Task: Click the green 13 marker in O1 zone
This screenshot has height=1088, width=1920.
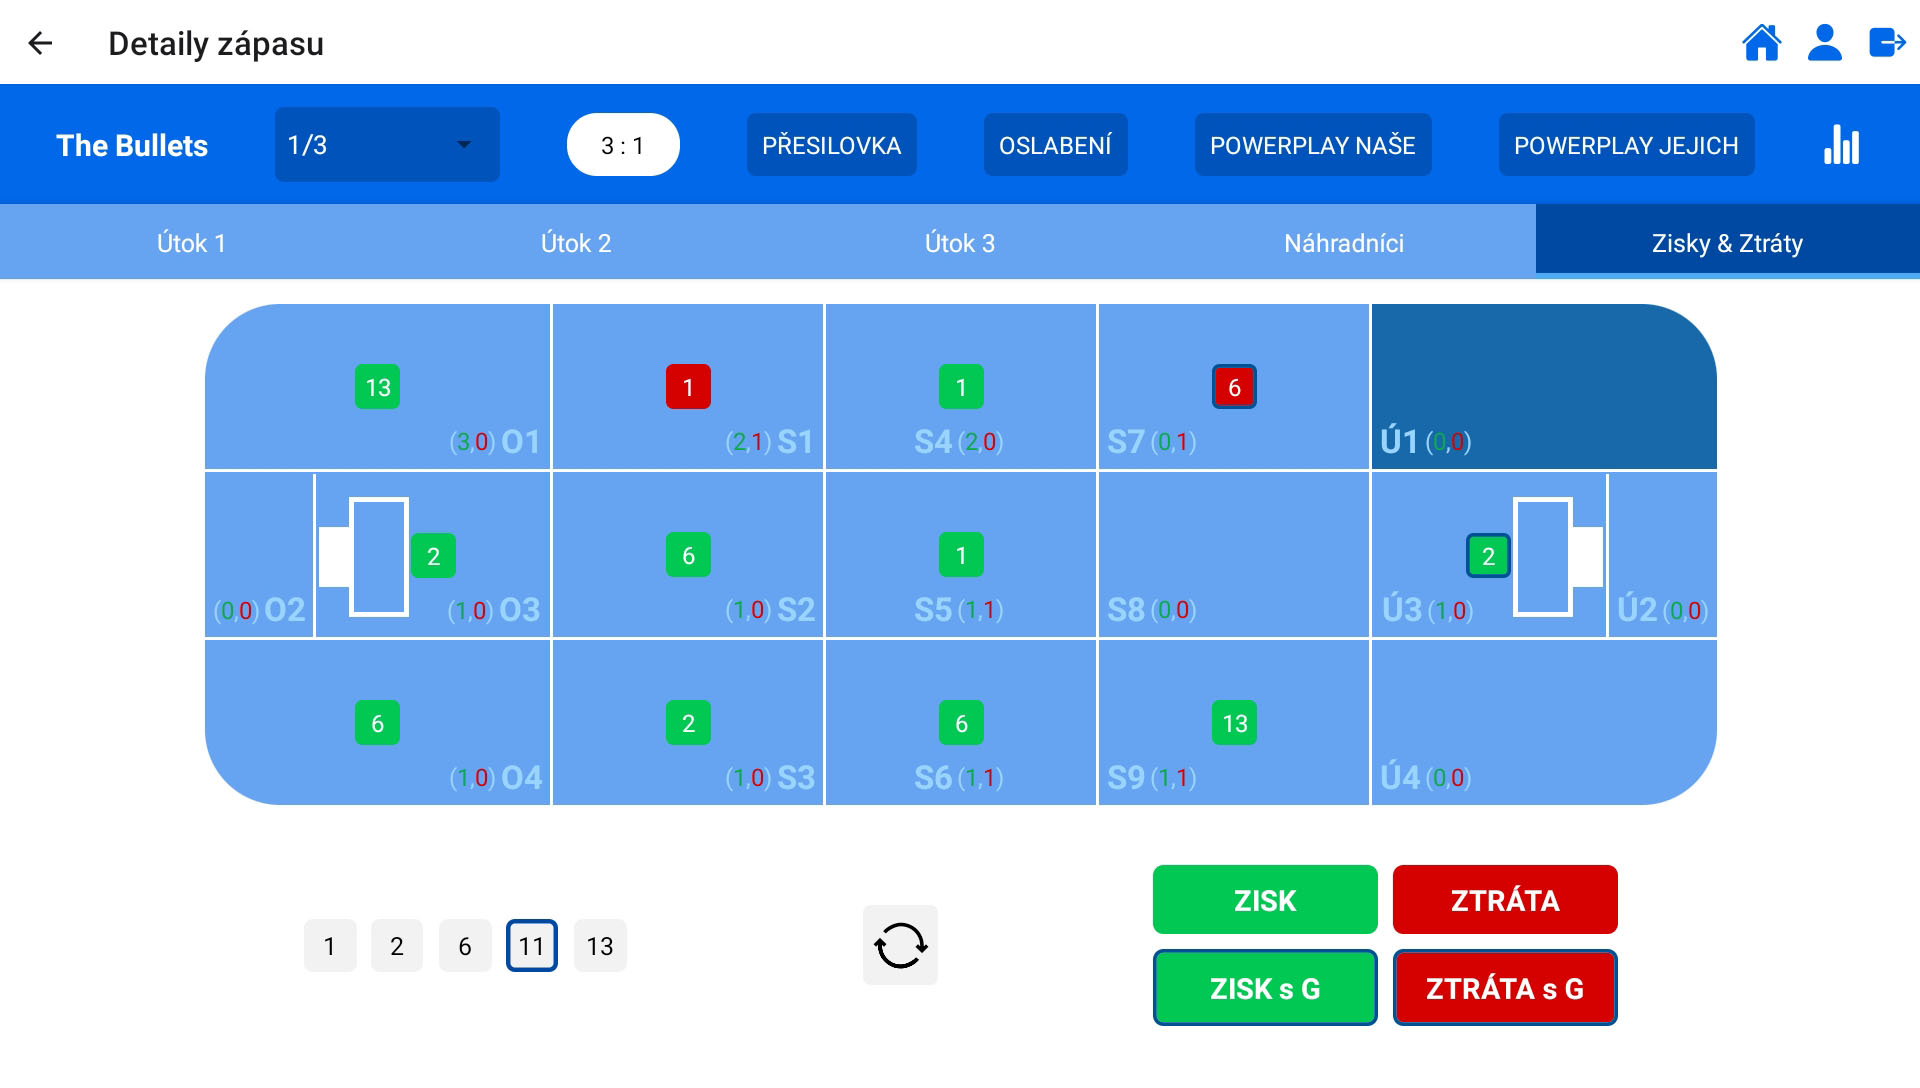Action: click(x=377, y=387)
